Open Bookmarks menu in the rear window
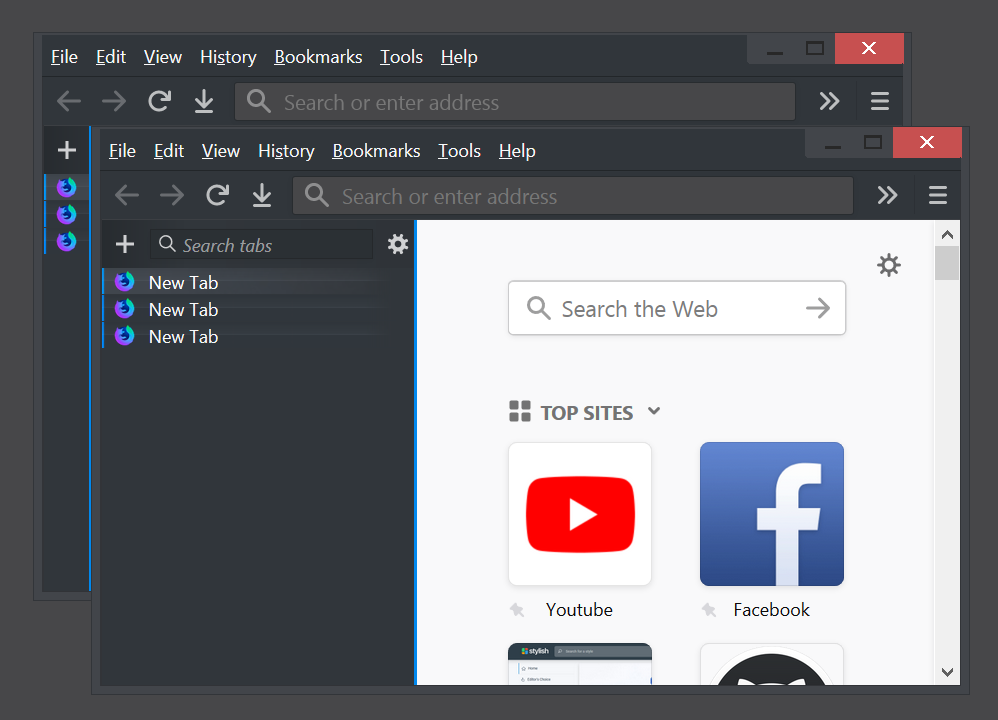The width and height of the screenshot is (998, 720). point(318,57)
